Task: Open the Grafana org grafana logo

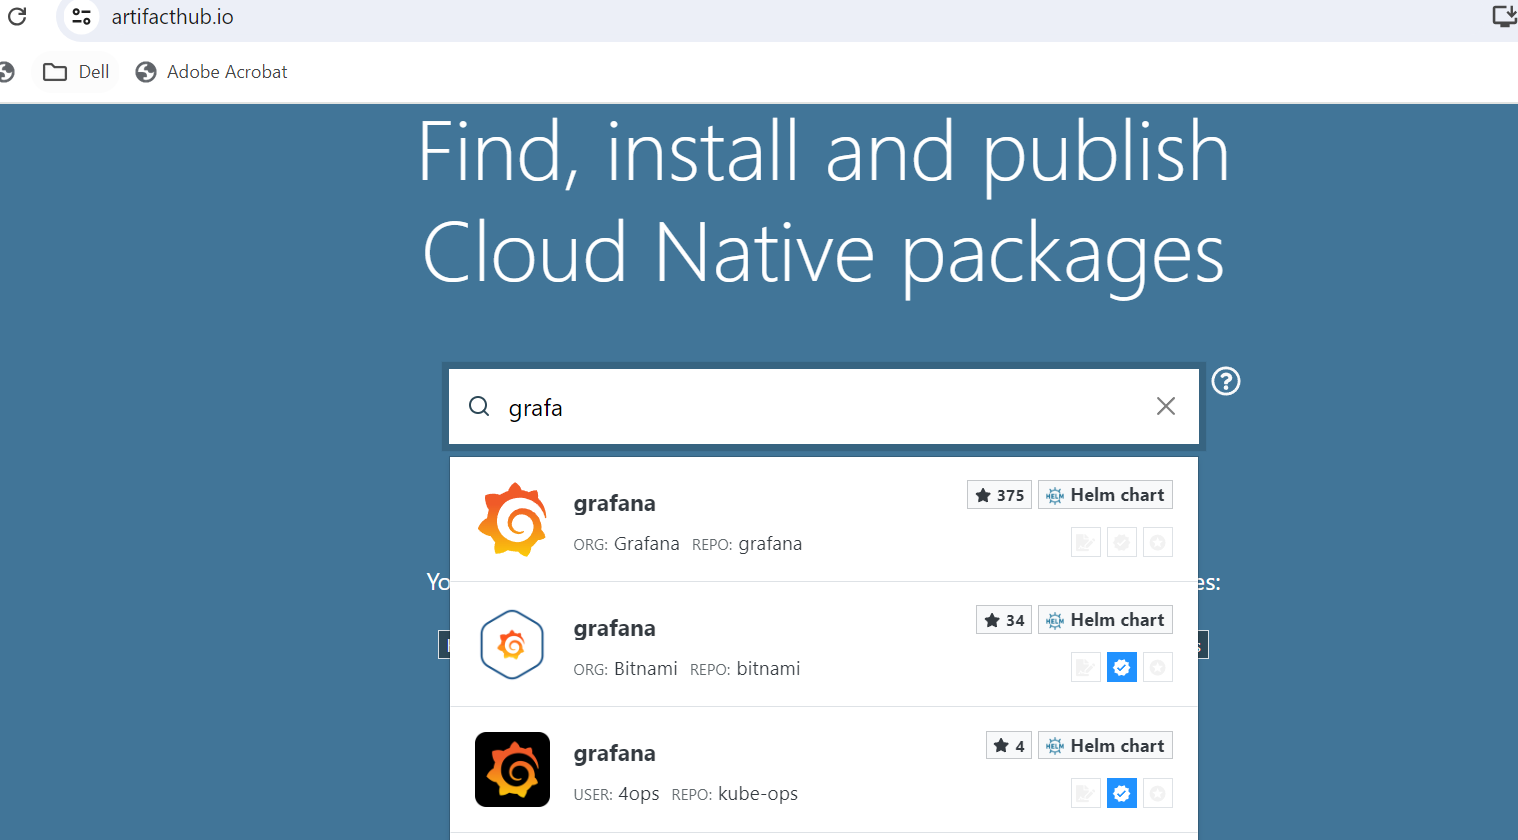Action: point(512,520)
